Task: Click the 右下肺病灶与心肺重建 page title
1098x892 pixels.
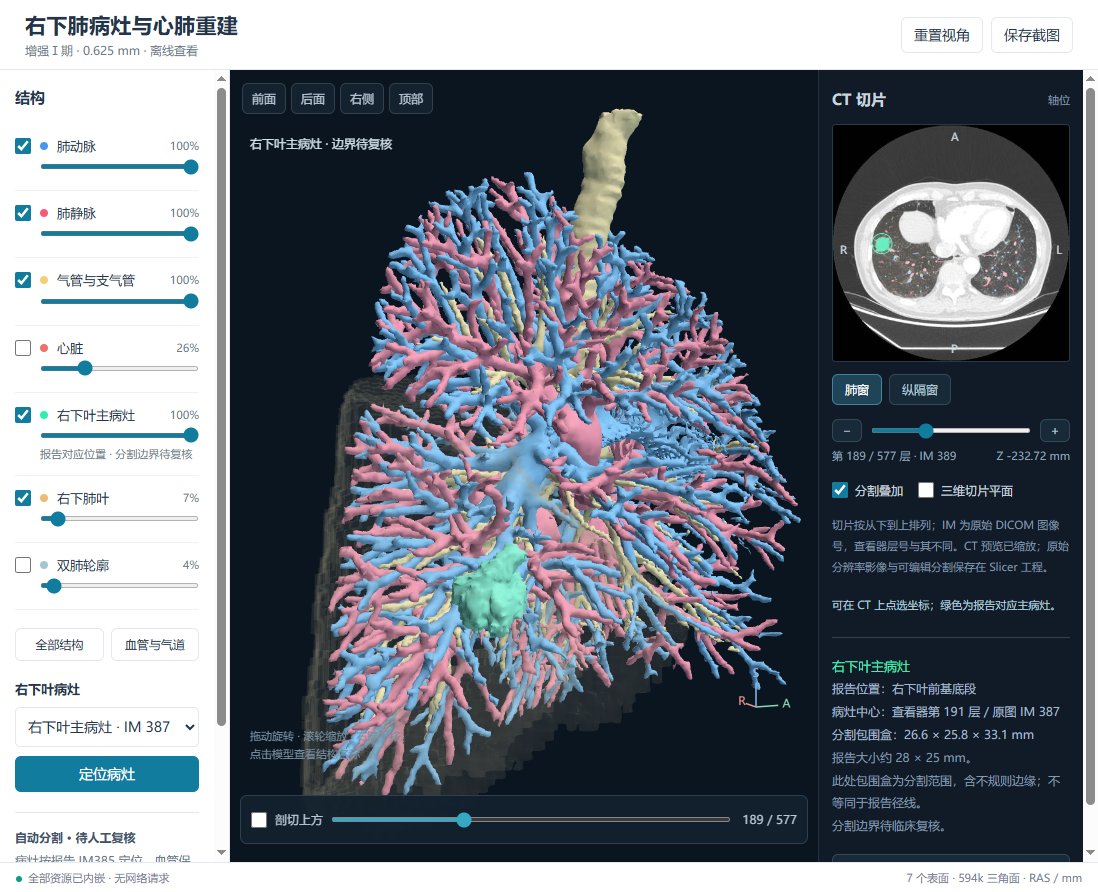Action: point(132,26)
